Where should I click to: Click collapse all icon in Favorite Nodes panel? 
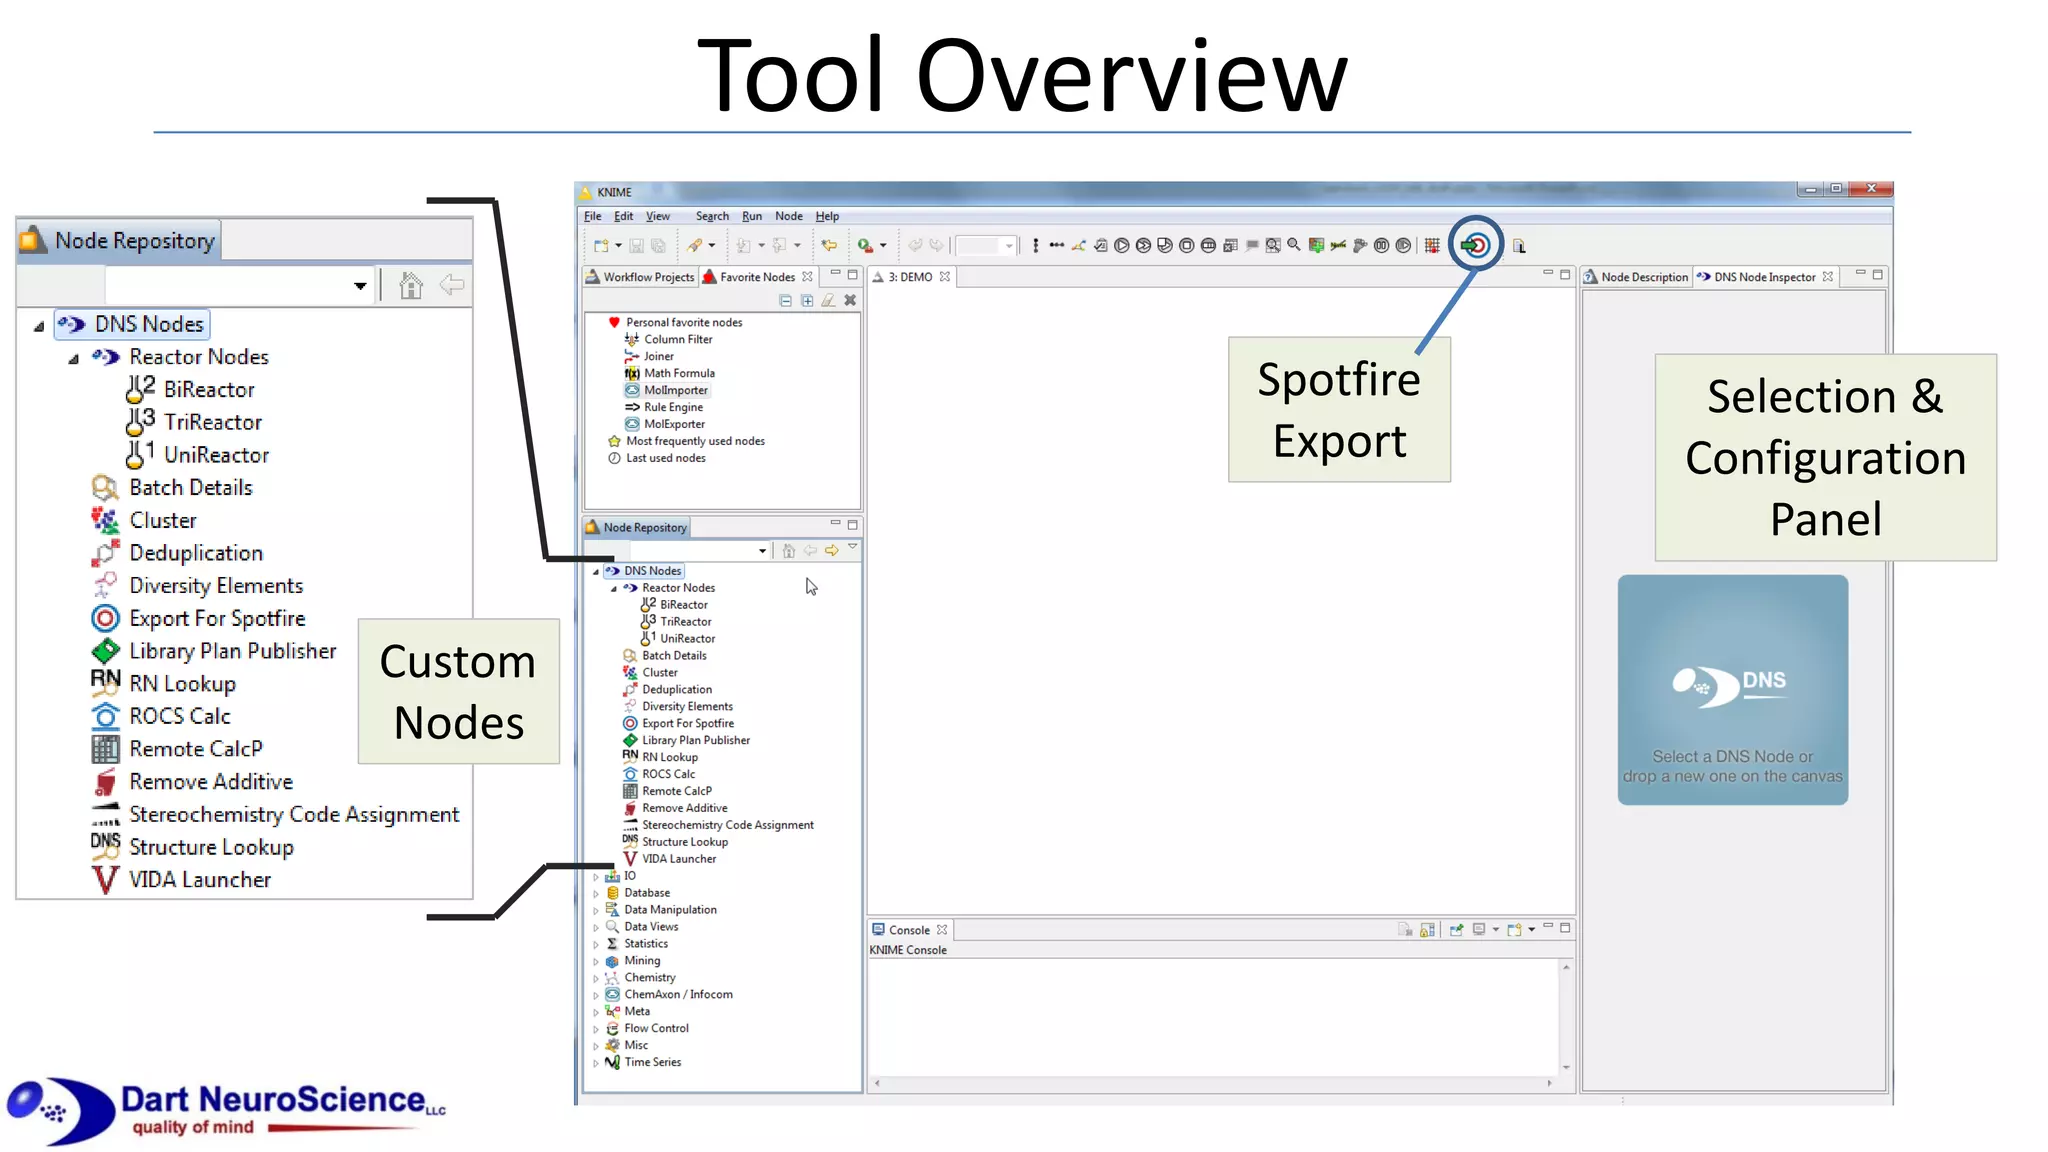(785, 300)
